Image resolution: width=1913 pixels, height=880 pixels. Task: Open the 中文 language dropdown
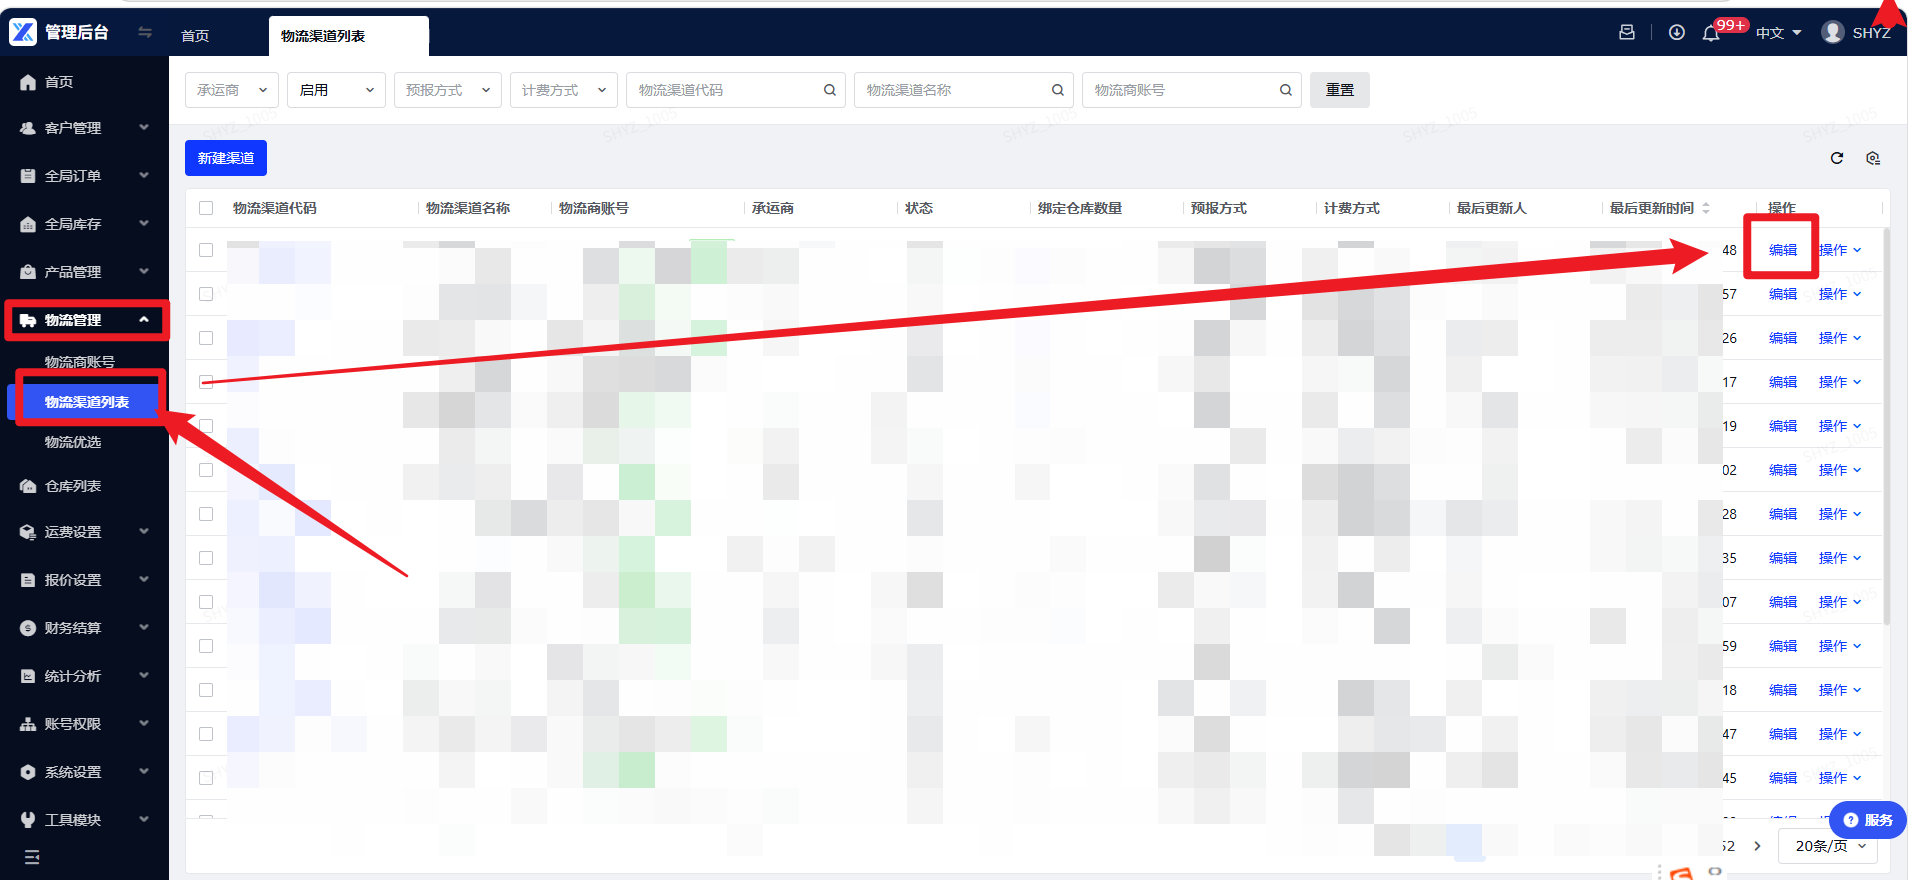(x=1779, y=33)
